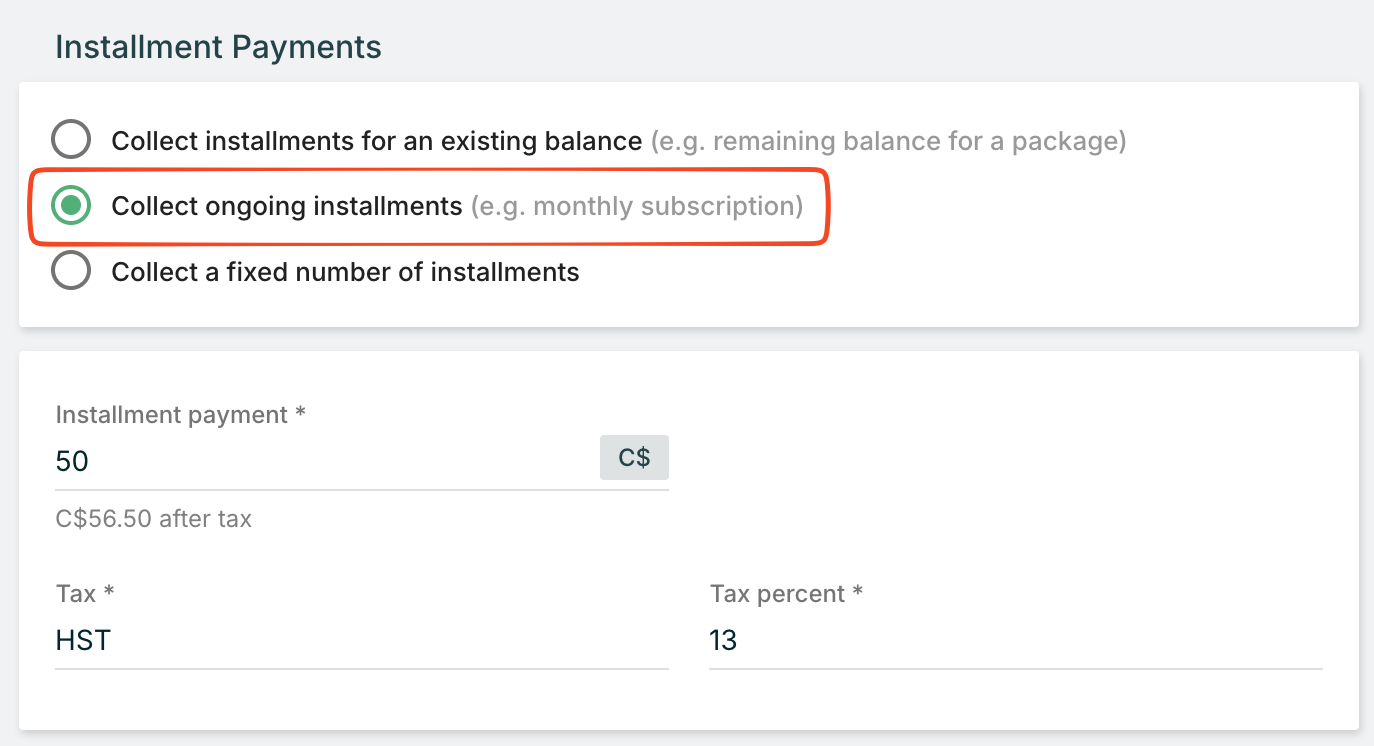Click the "Collect installments for an existing balance" label

point(376,141)
